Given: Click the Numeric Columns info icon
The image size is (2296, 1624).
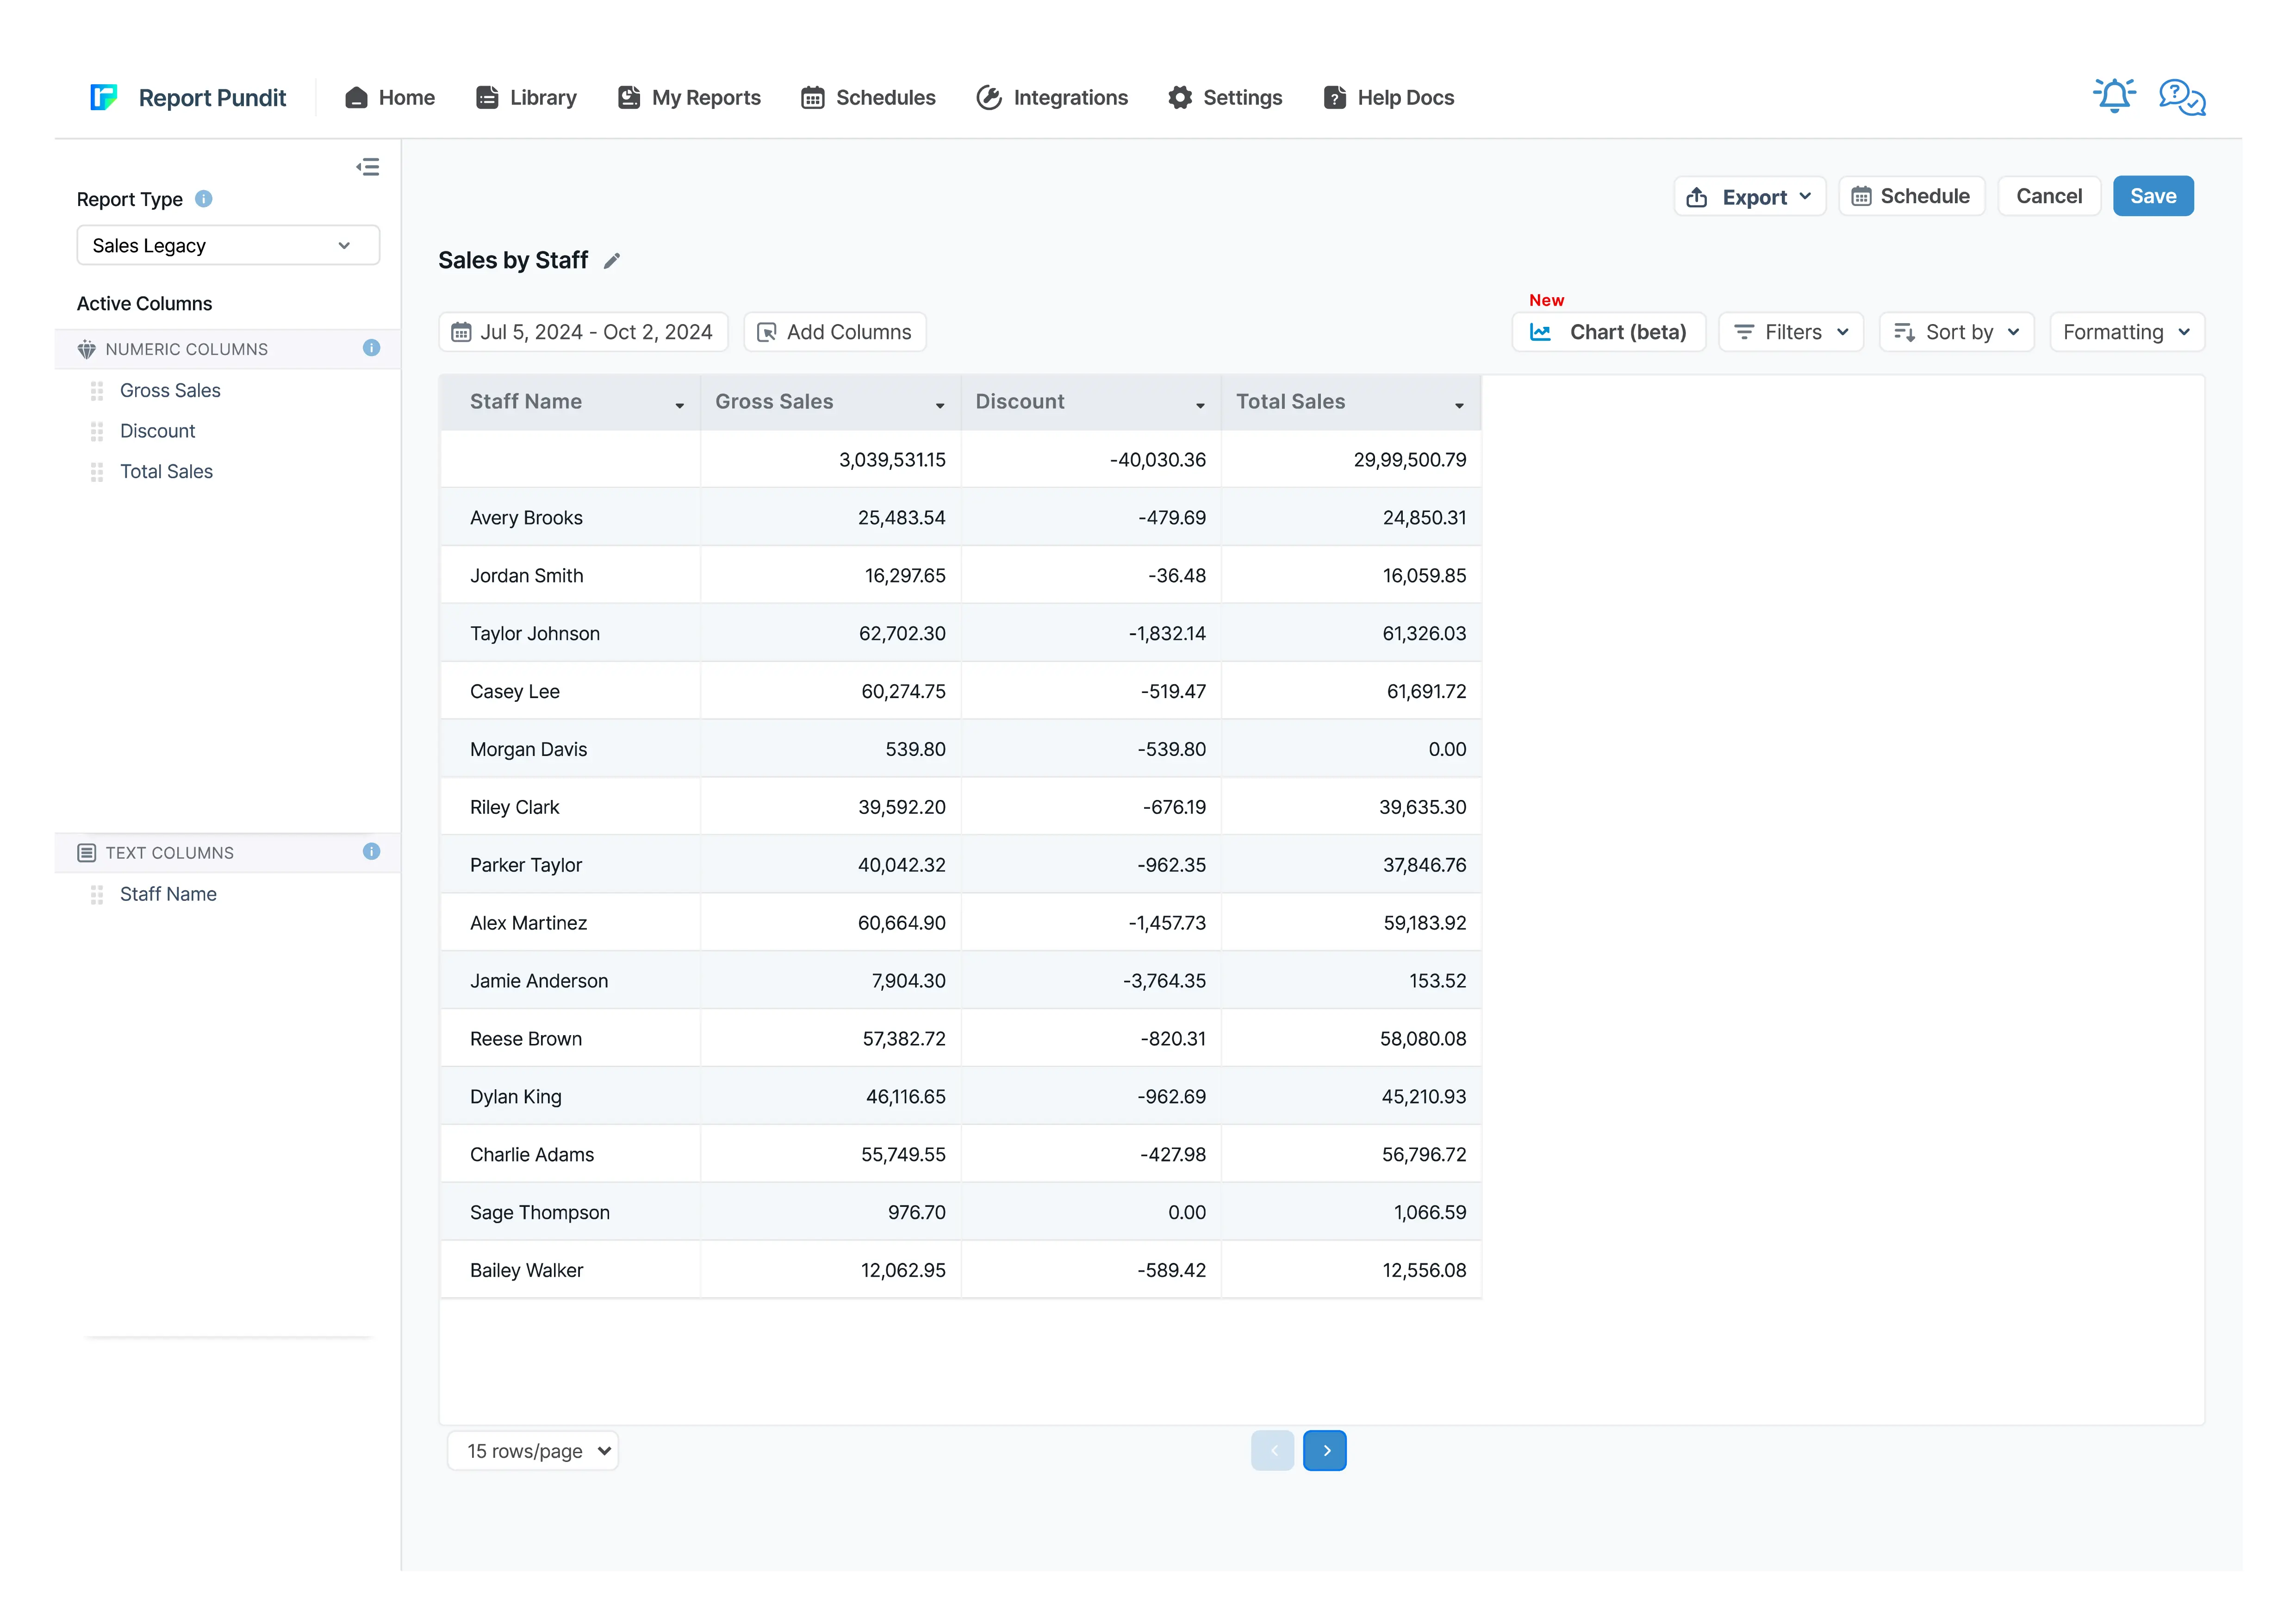Looking at the screenshot, I should [371, 348].
